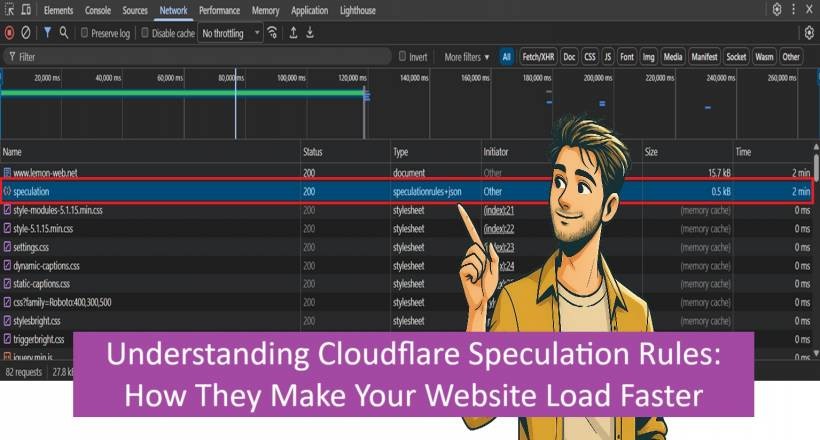Stop recording network log
The width and height of the screenshot is (820, 440).
coord(9,33)
